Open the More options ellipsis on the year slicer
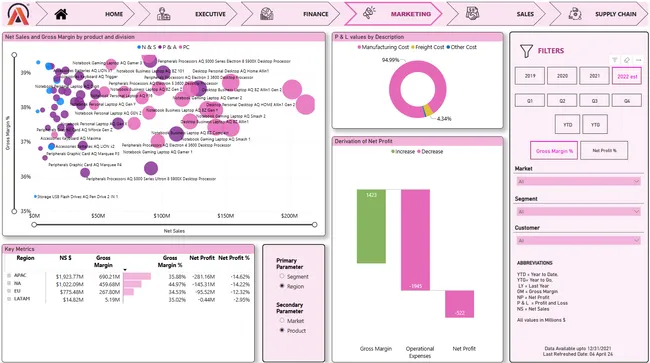Viewport: 650px width, 363px height. [638, 60]
